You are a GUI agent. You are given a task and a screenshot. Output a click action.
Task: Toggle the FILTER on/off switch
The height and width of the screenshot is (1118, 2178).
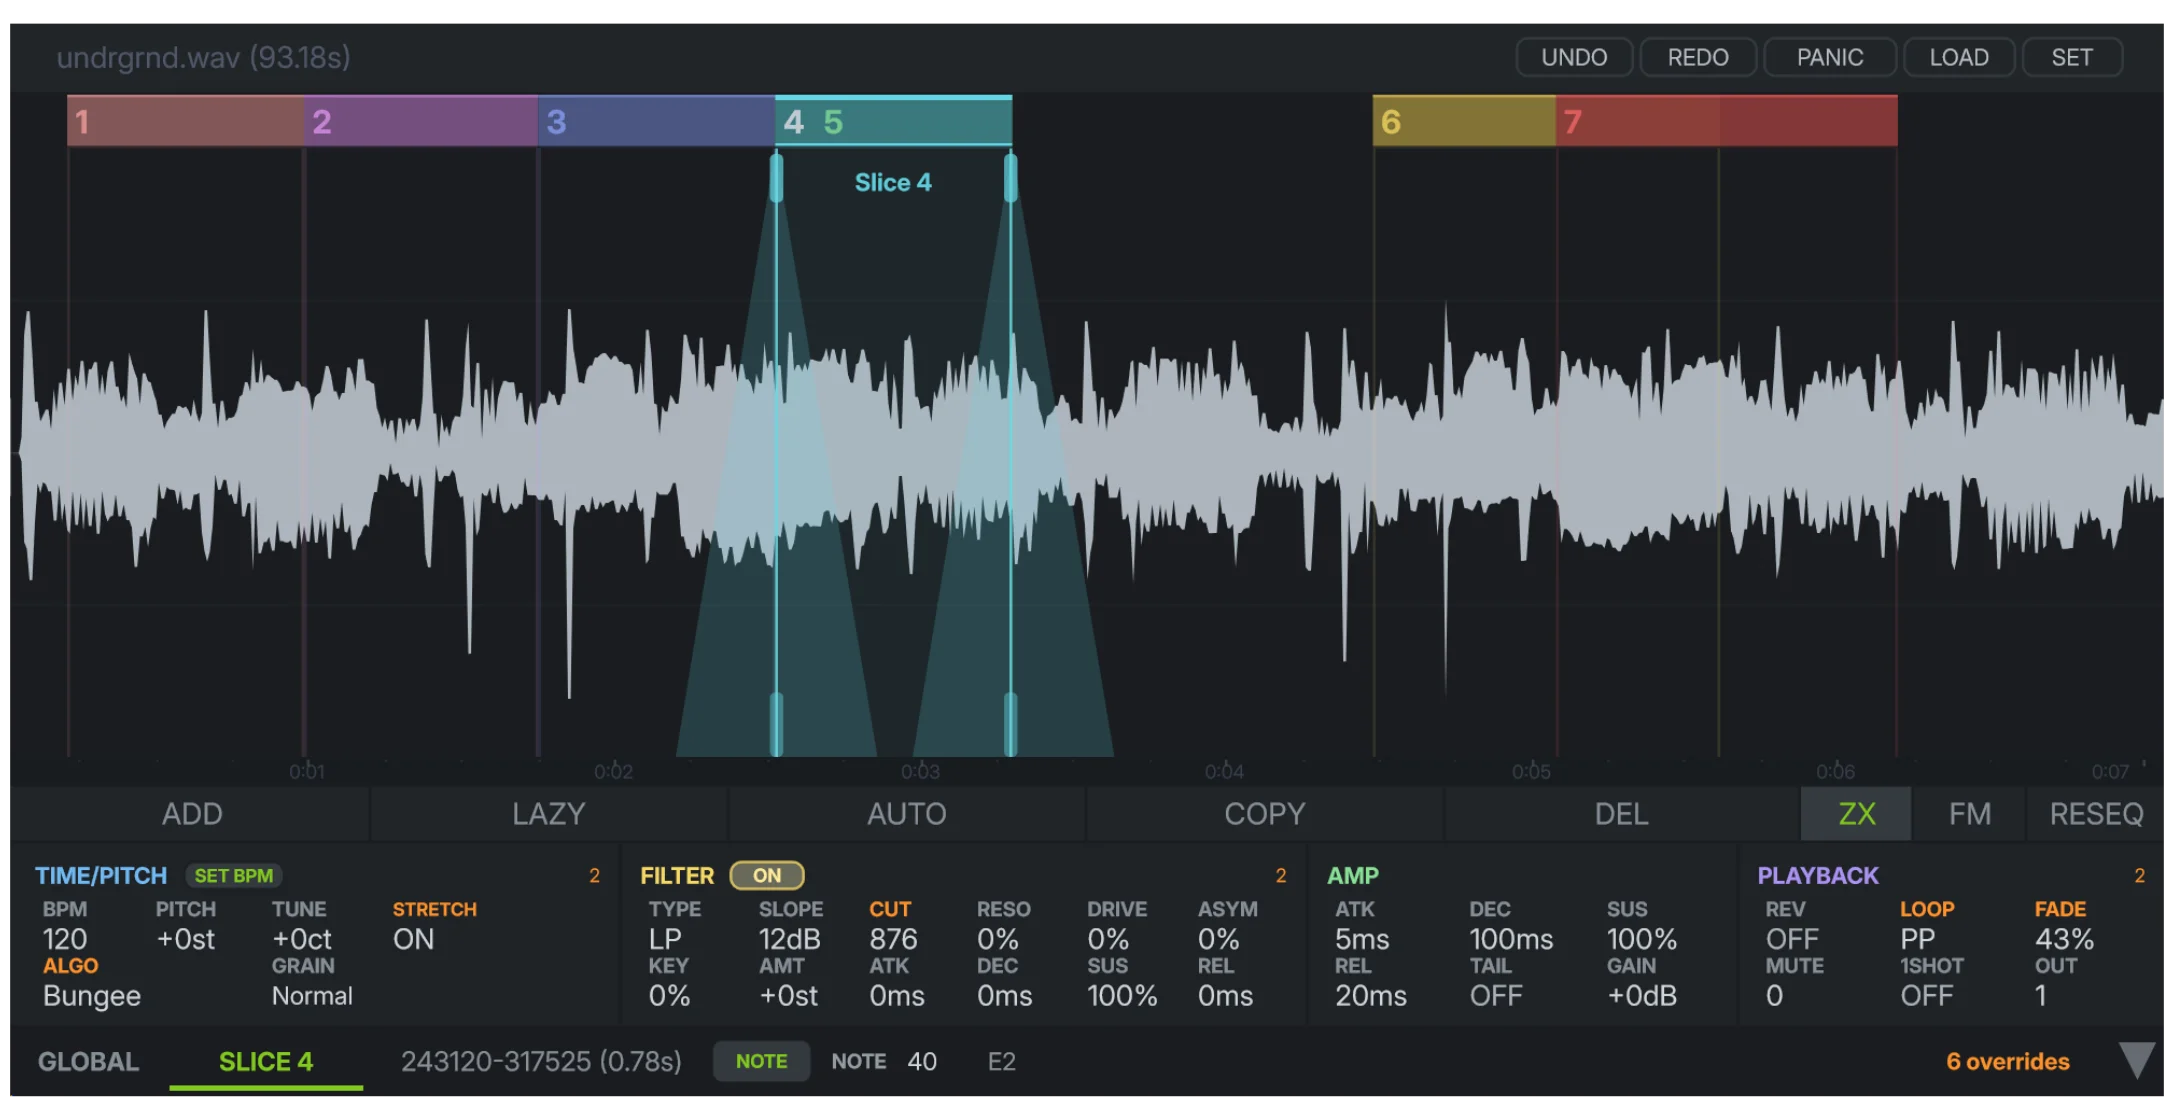(767, 875)
